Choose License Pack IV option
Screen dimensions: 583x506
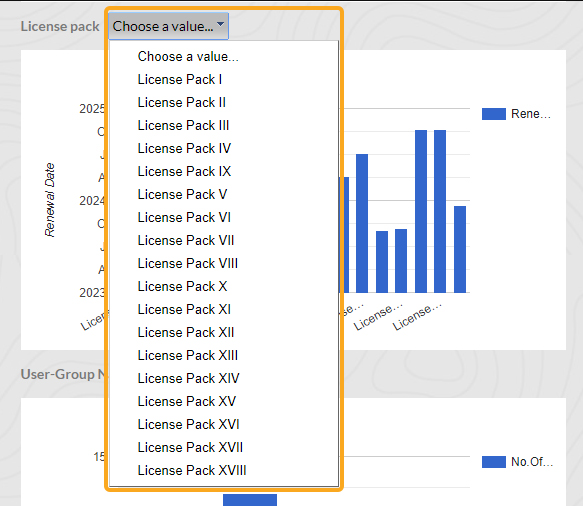(224, 149)
